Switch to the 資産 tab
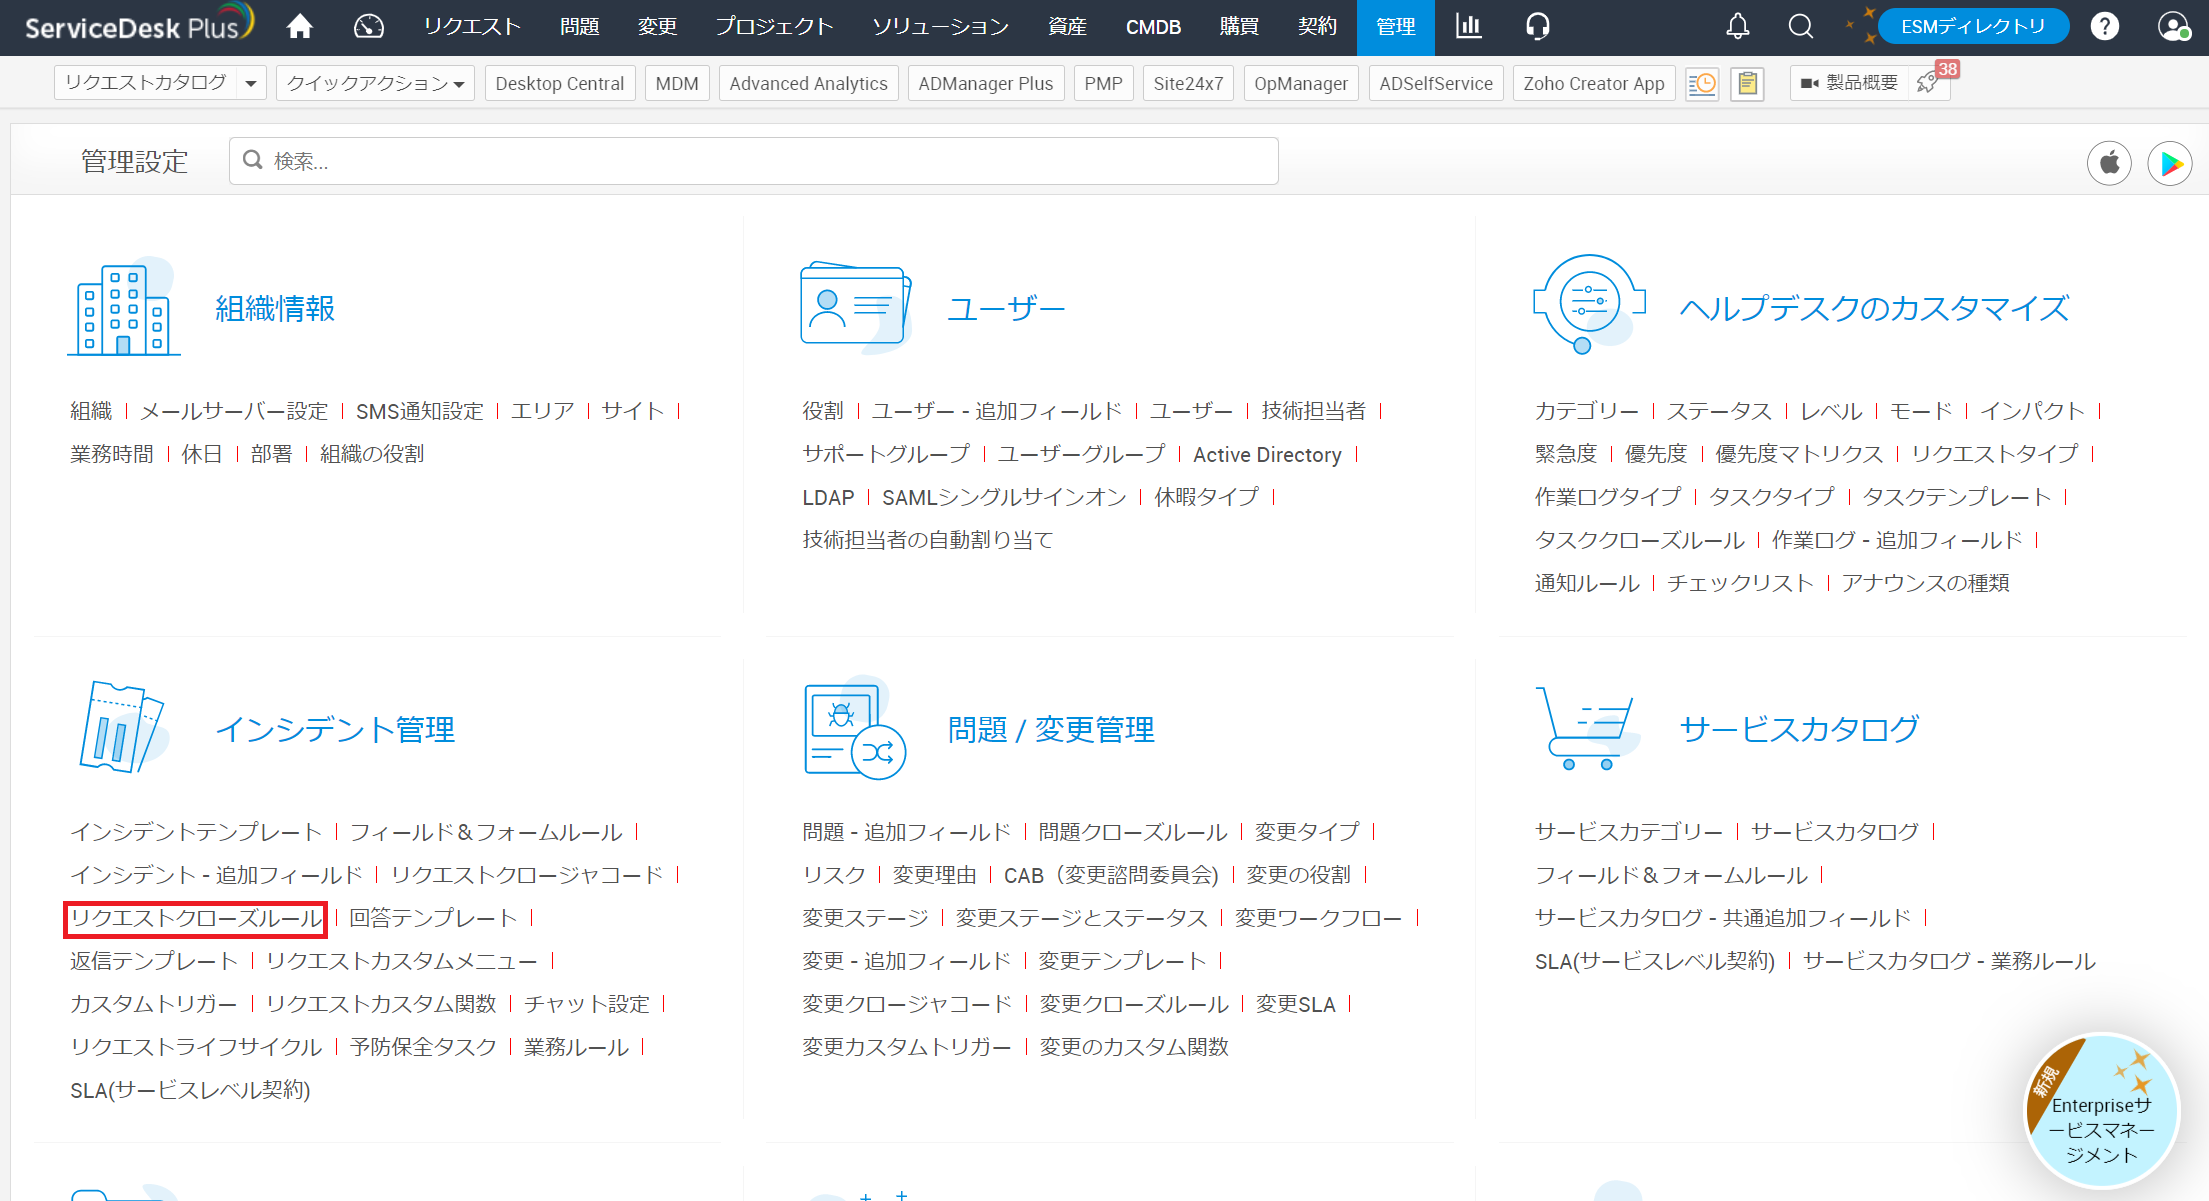The width and height of the screenshot is (2209, 1201). click(1066, 27)
